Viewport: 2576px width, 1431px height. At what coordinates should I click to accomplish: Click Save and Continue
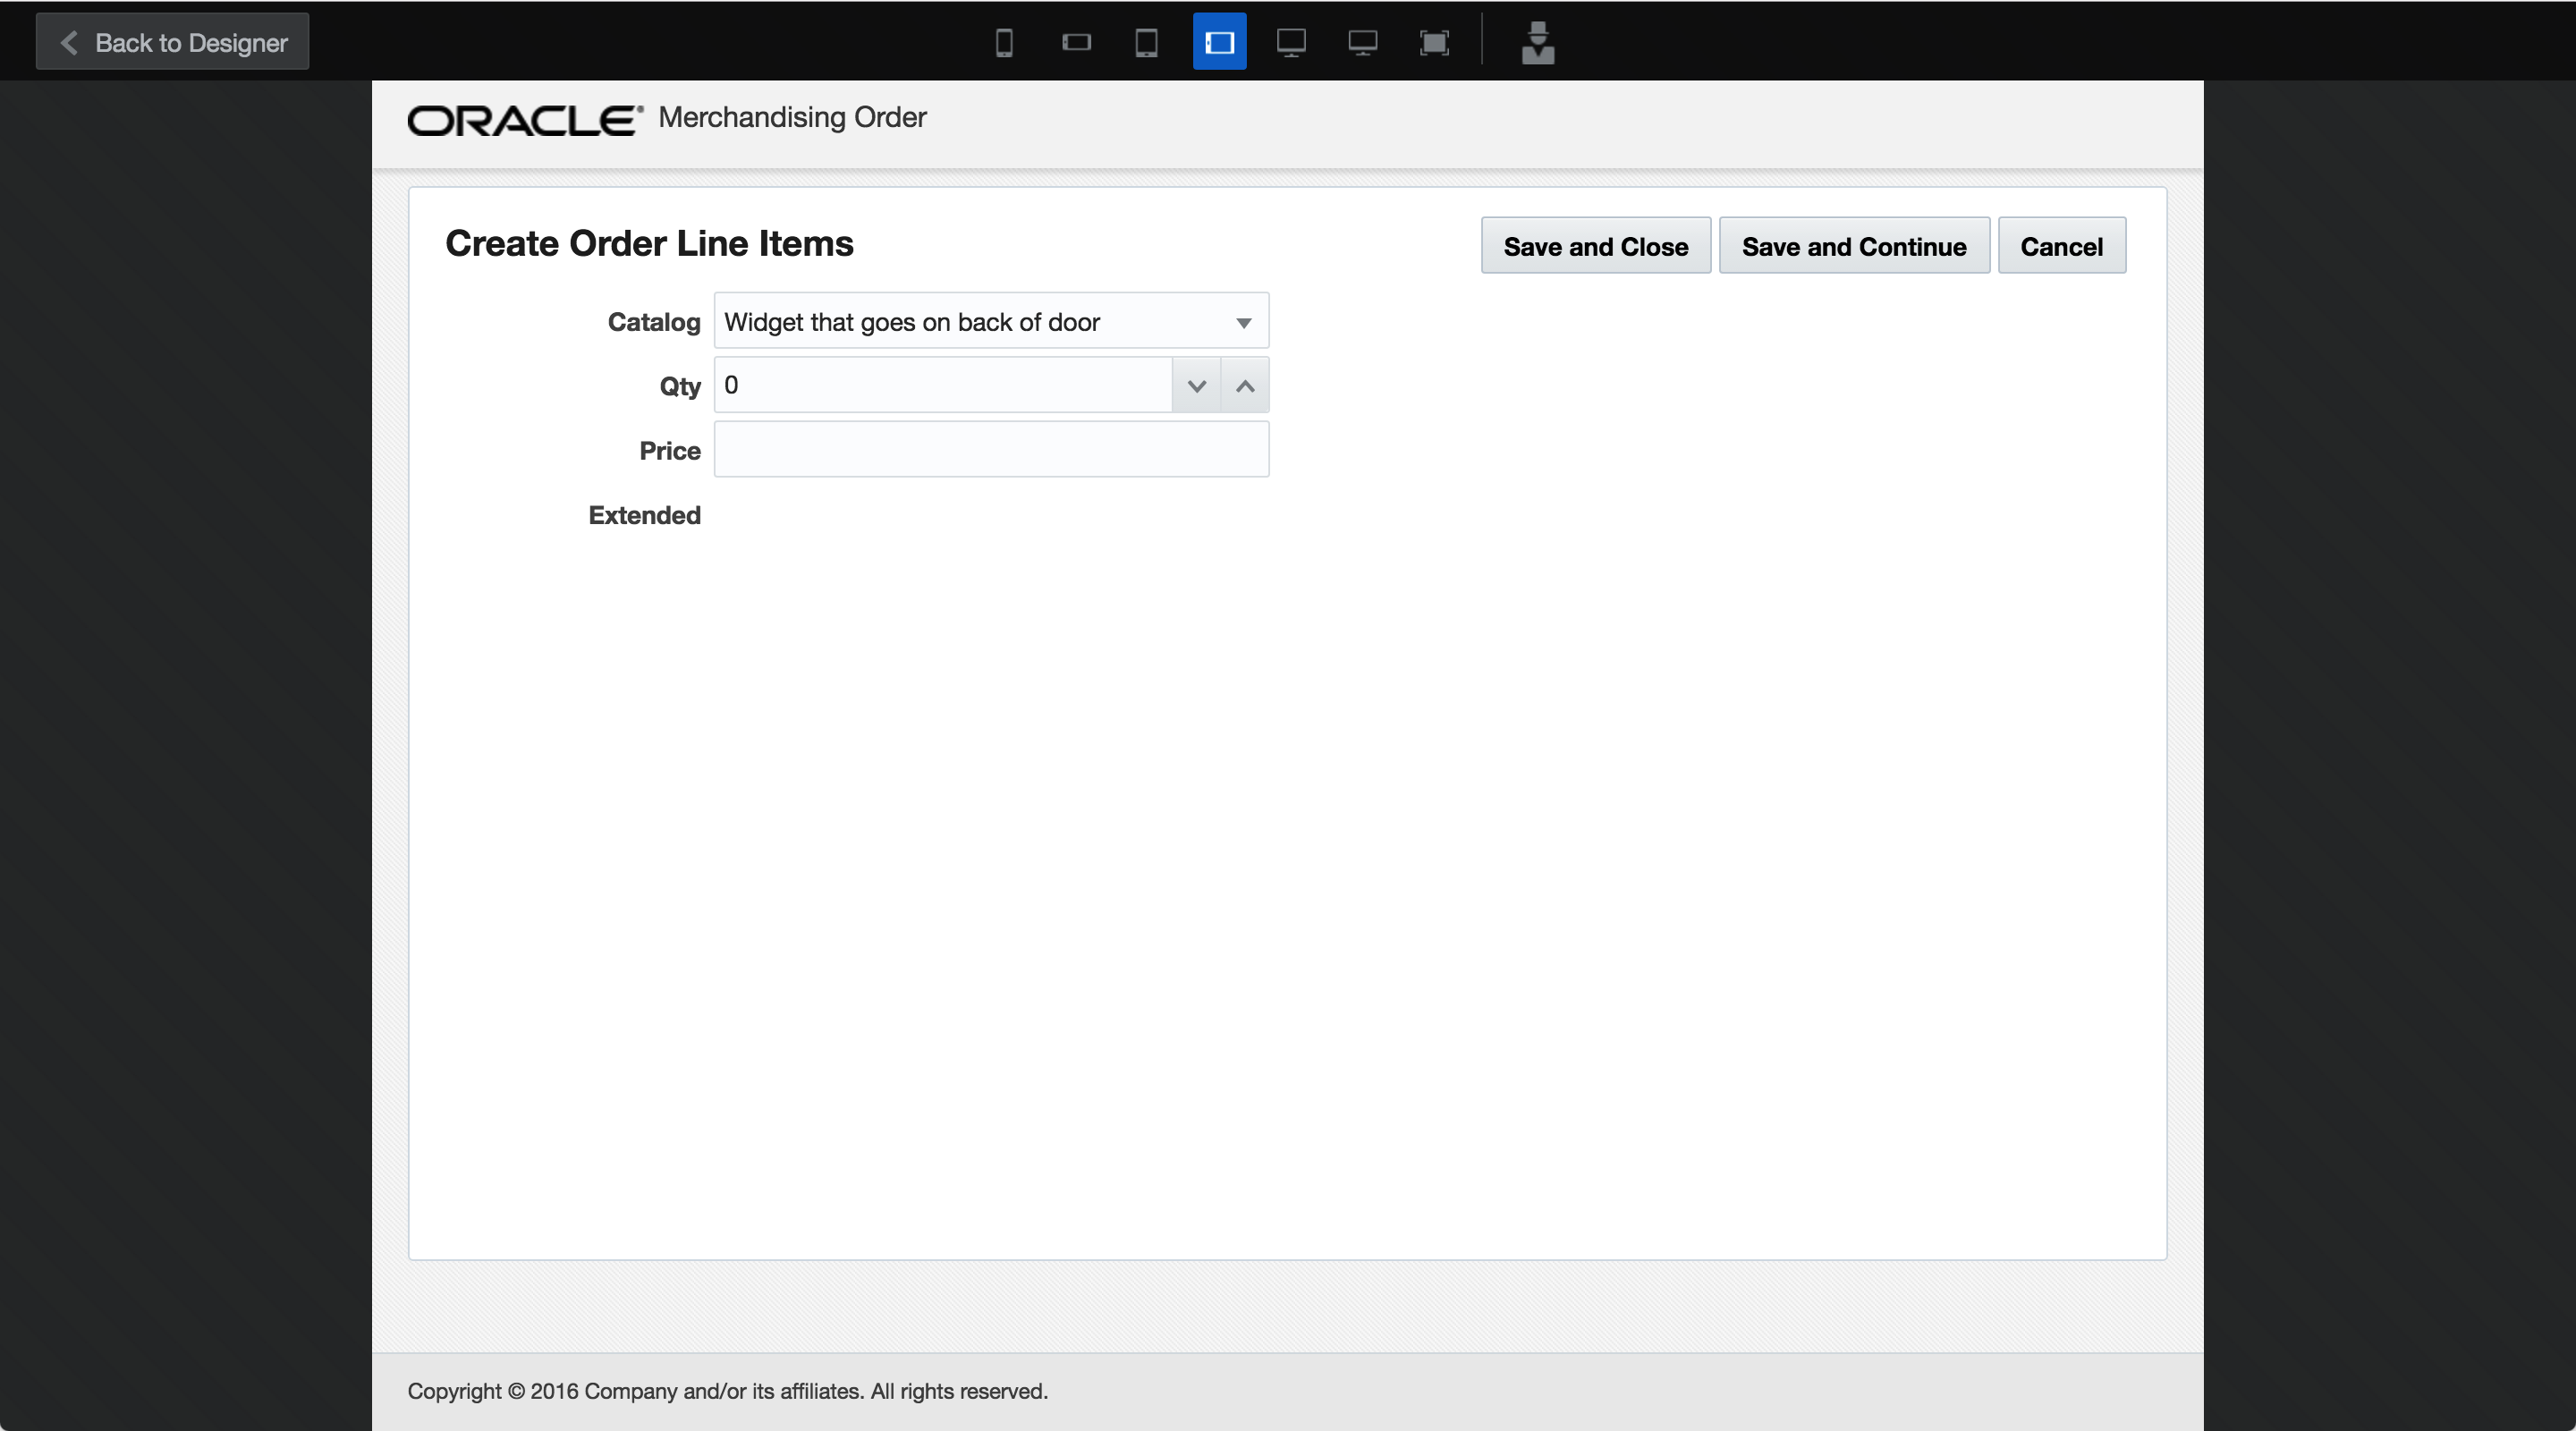pos(1854,246)
